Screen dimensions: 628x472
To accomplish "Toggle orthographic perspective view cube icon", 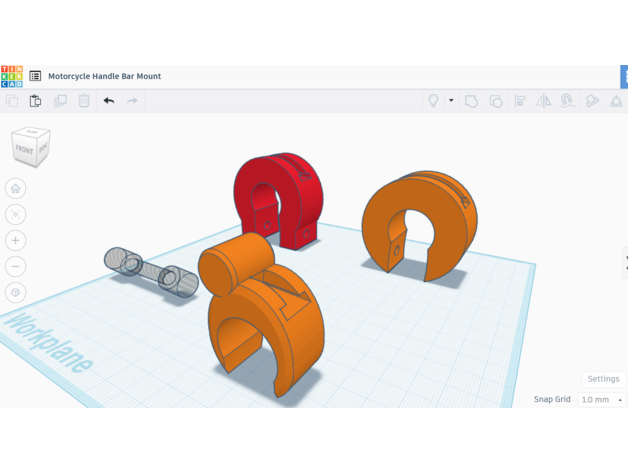I will click(16, 293).
